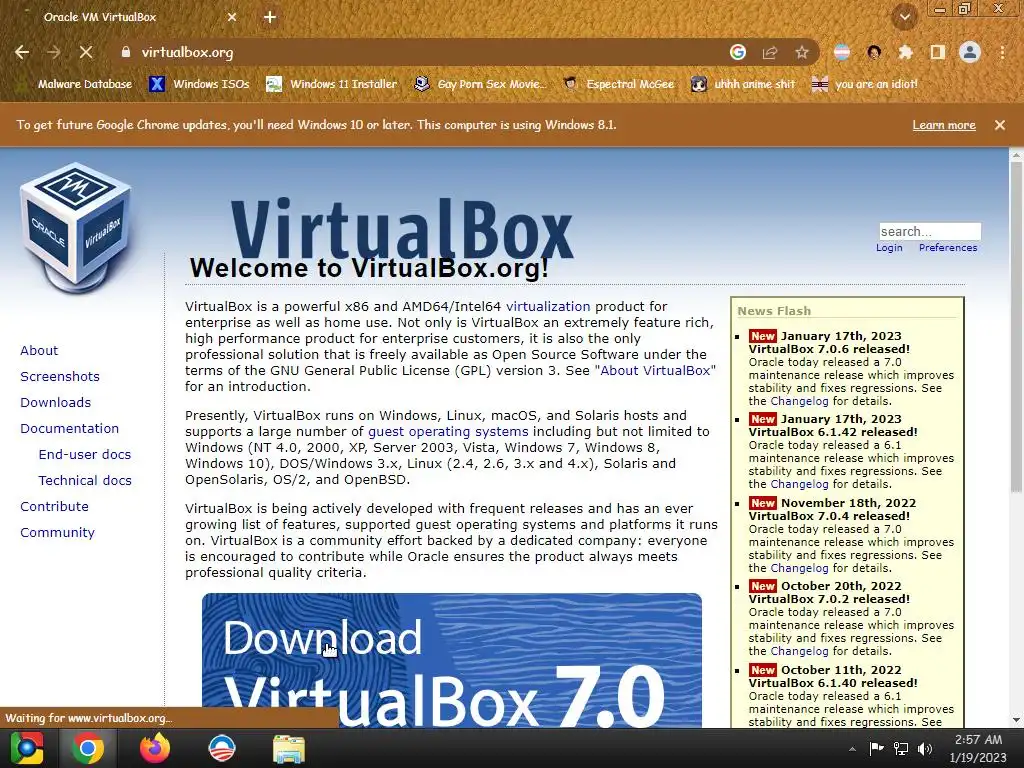Open the Espectral McGee bookmark
The width and height of the screenshot is (1024, 768).
618,84
